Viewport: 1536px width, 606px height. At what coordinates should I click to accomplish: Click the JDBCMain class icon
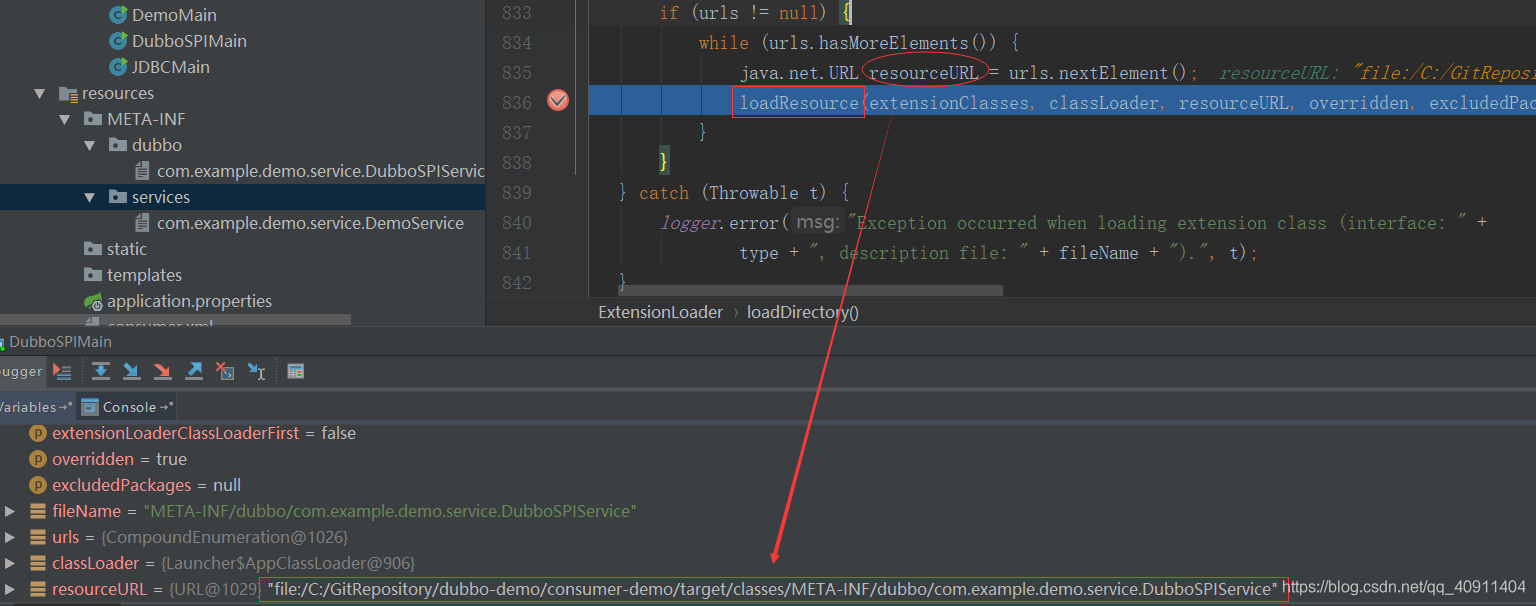click(118, 67)
